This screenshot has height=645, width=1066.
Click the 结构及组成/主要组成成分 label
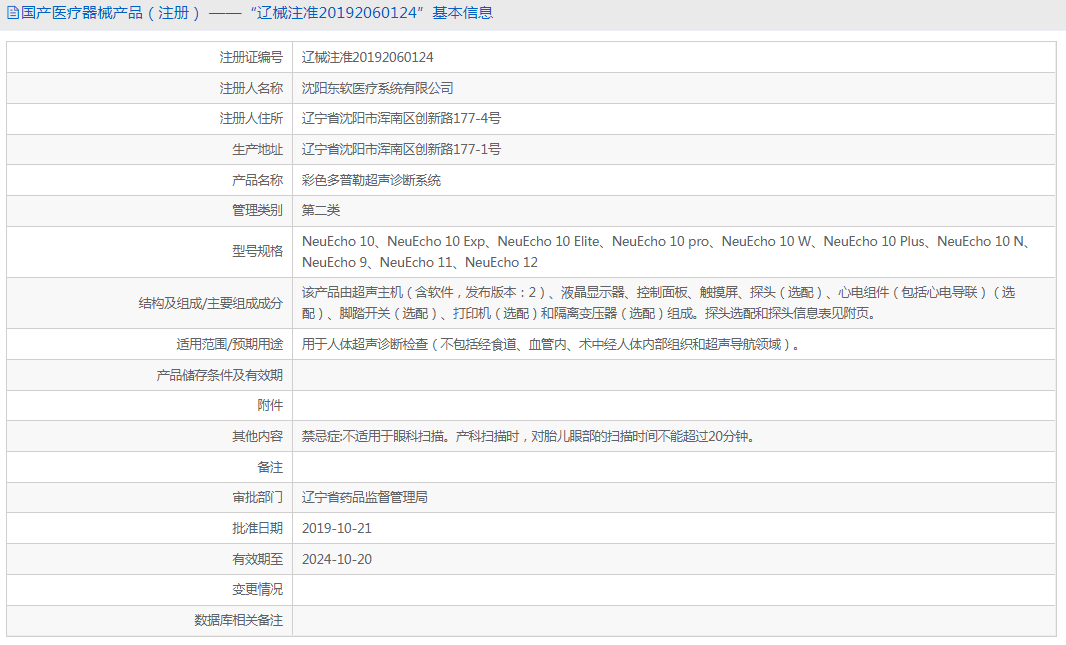pyautogui.click(x=210, y=303)
